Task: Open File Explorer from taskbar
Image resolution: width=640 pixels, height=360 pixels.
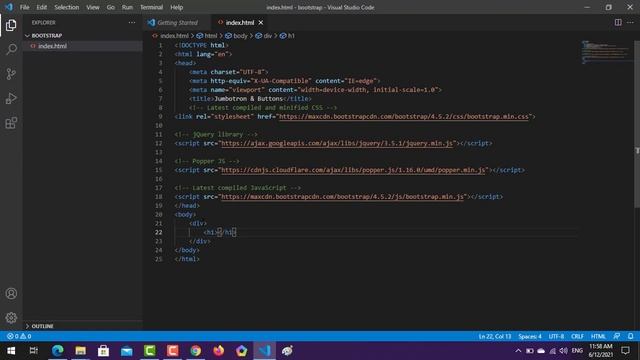Action: (x=80, y=351)
